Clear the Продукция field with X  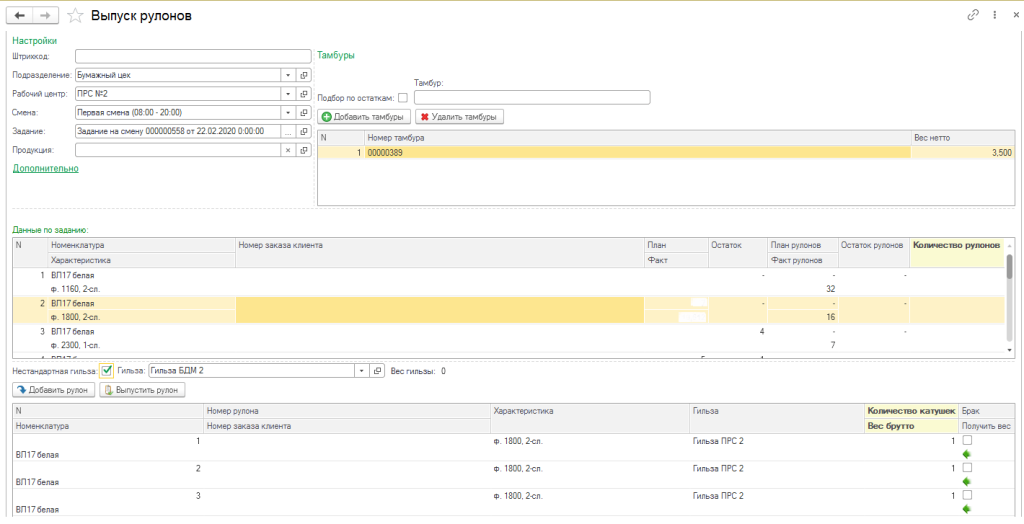[x=289, y=150]
